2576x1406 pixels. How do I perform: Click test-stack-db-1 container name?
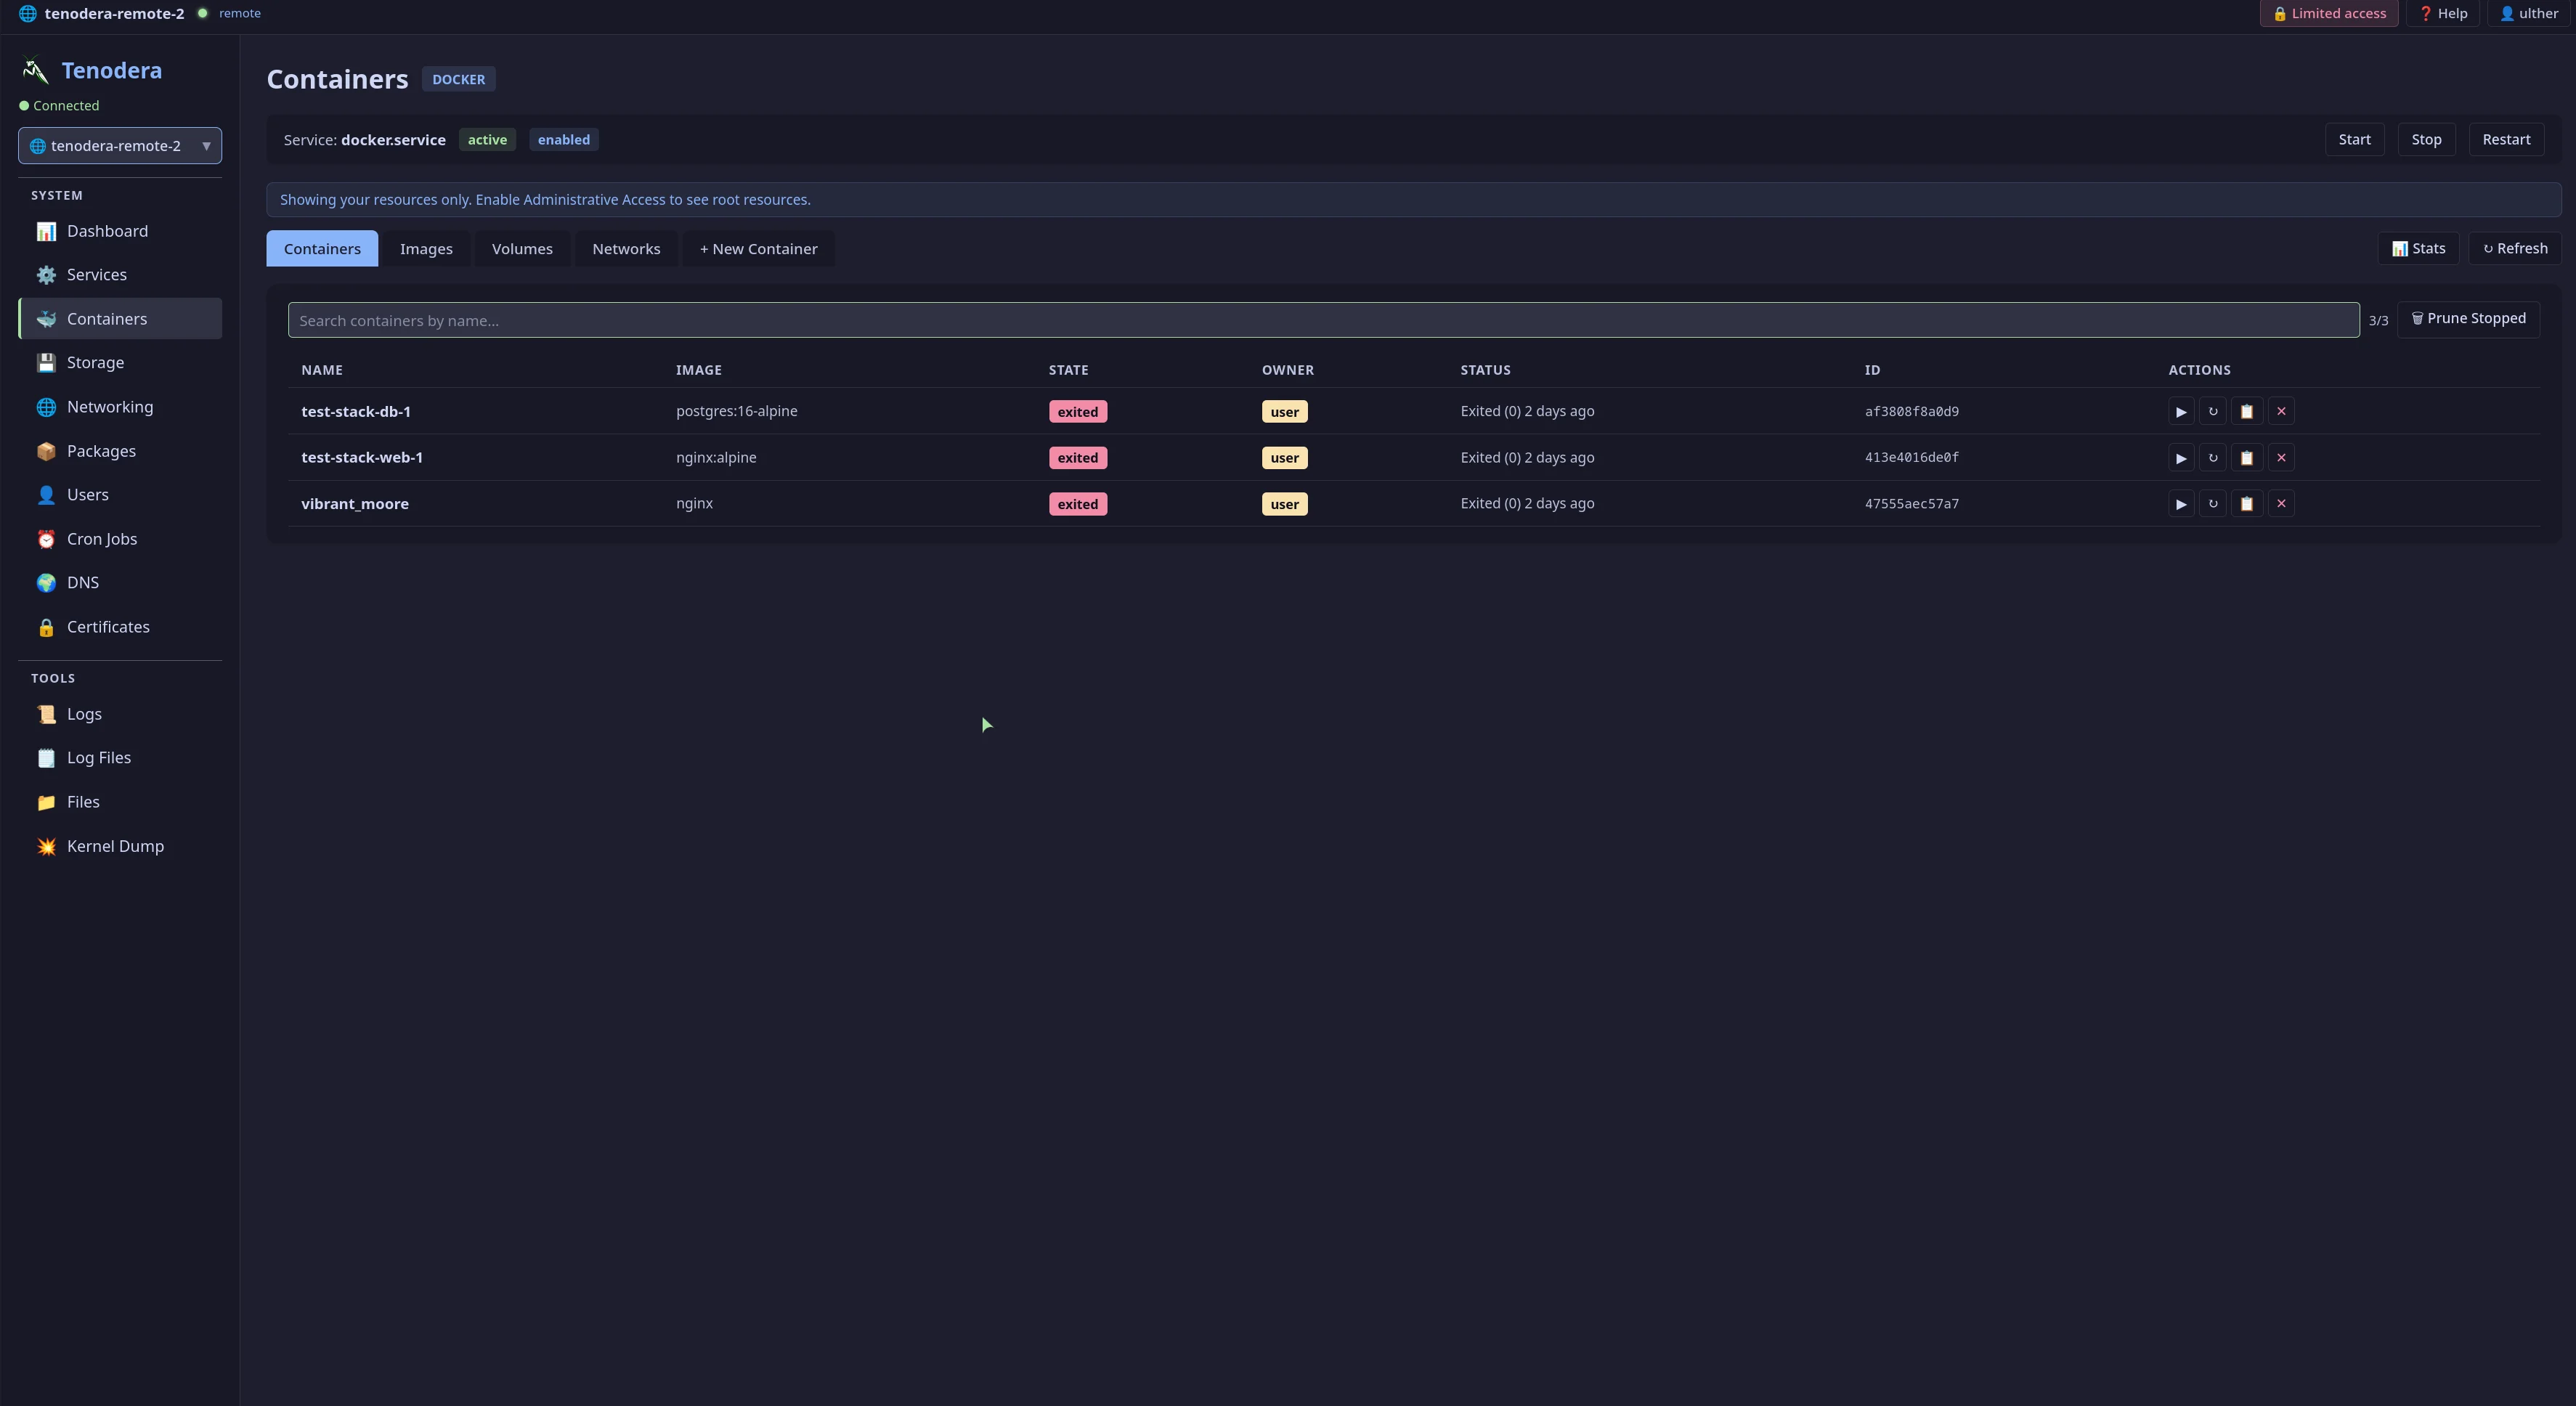pos(356,412)
